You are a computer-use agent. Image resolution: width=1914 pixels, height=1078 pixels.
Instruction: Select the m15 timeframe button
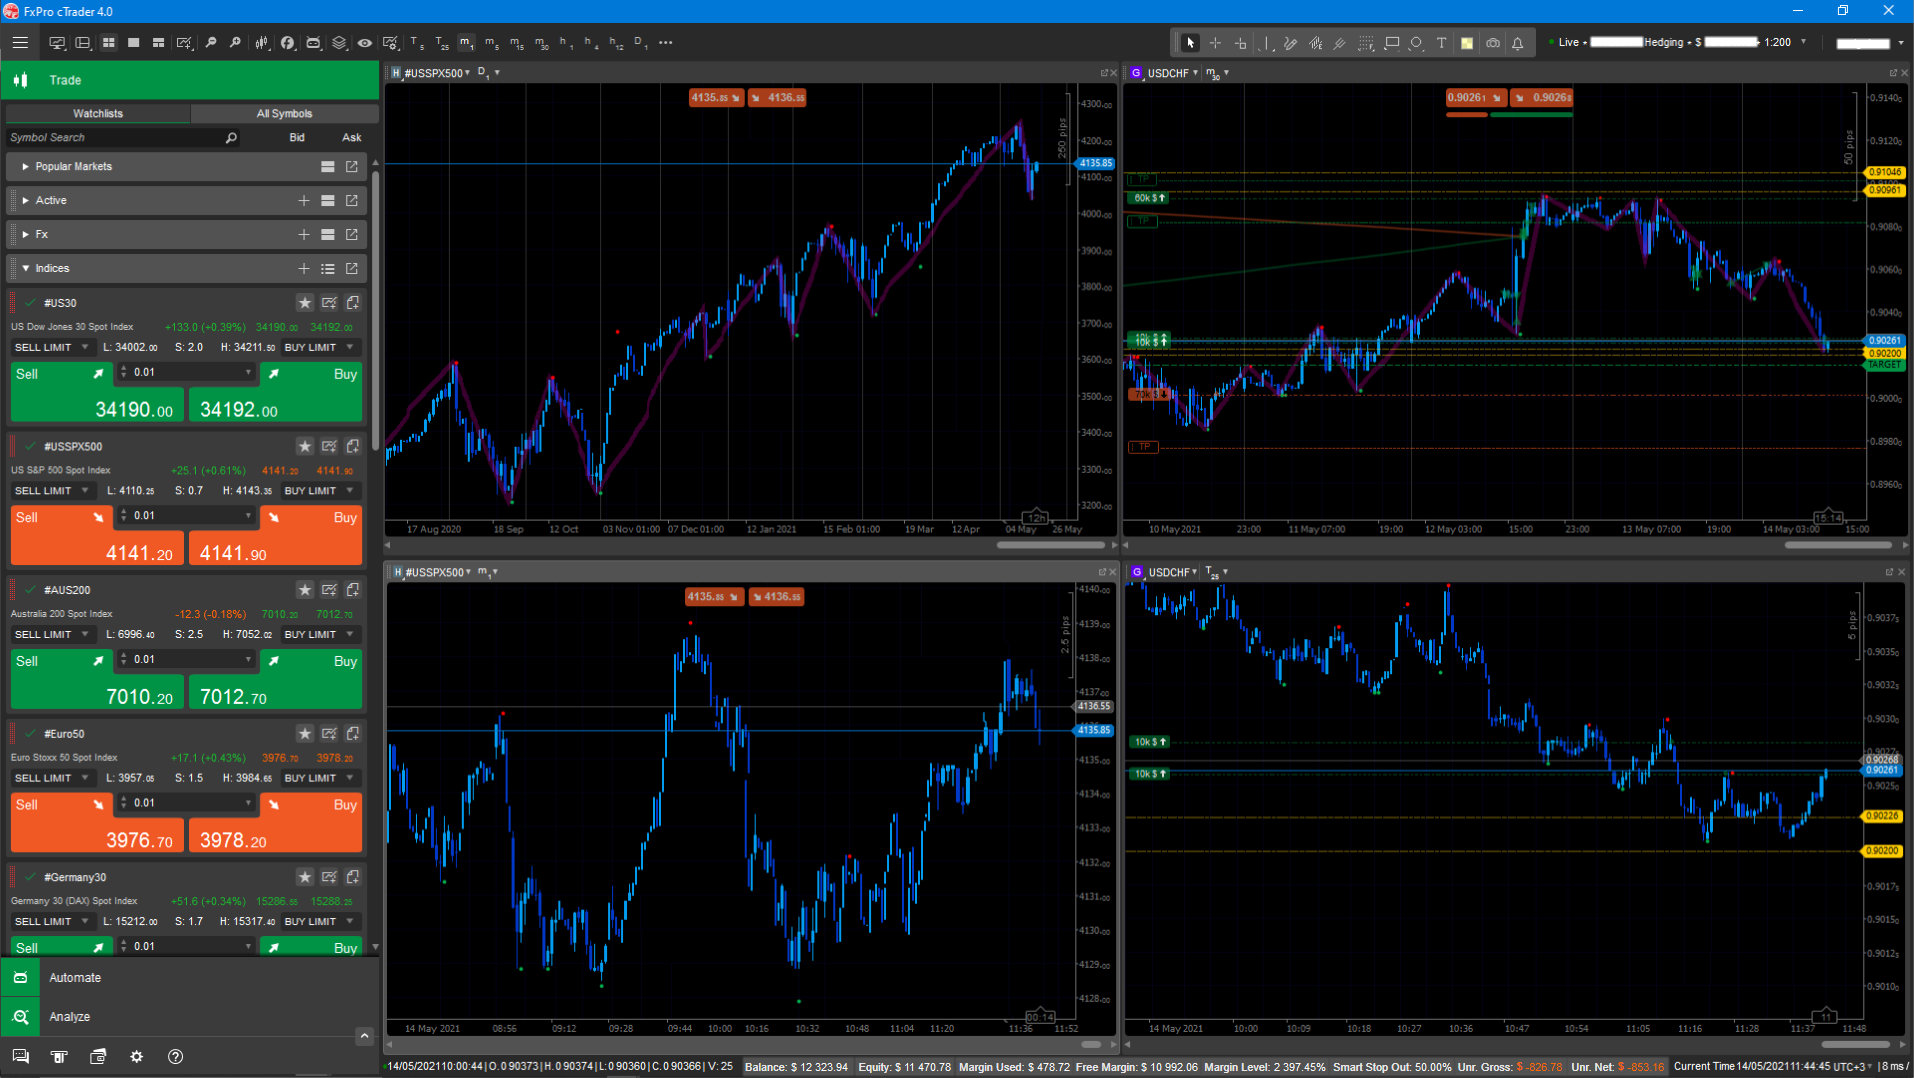coord(516,43)
